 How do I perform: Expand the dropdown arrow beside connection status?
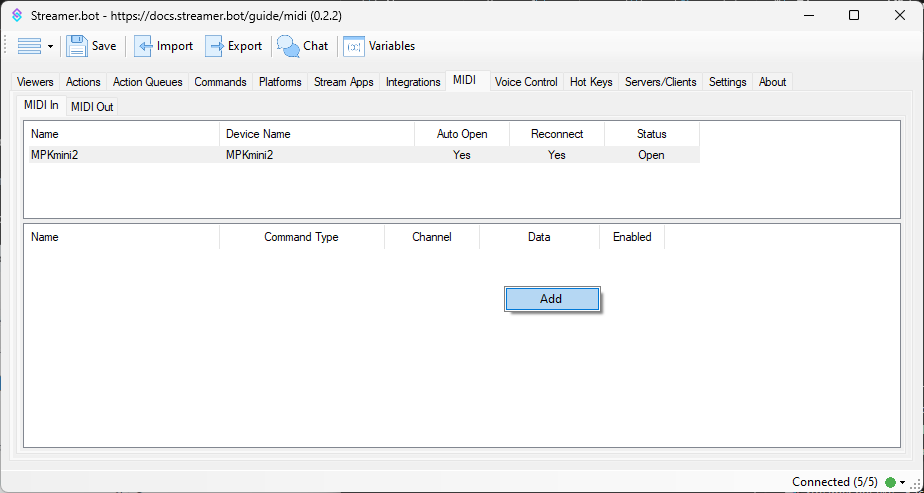(903, 482)
